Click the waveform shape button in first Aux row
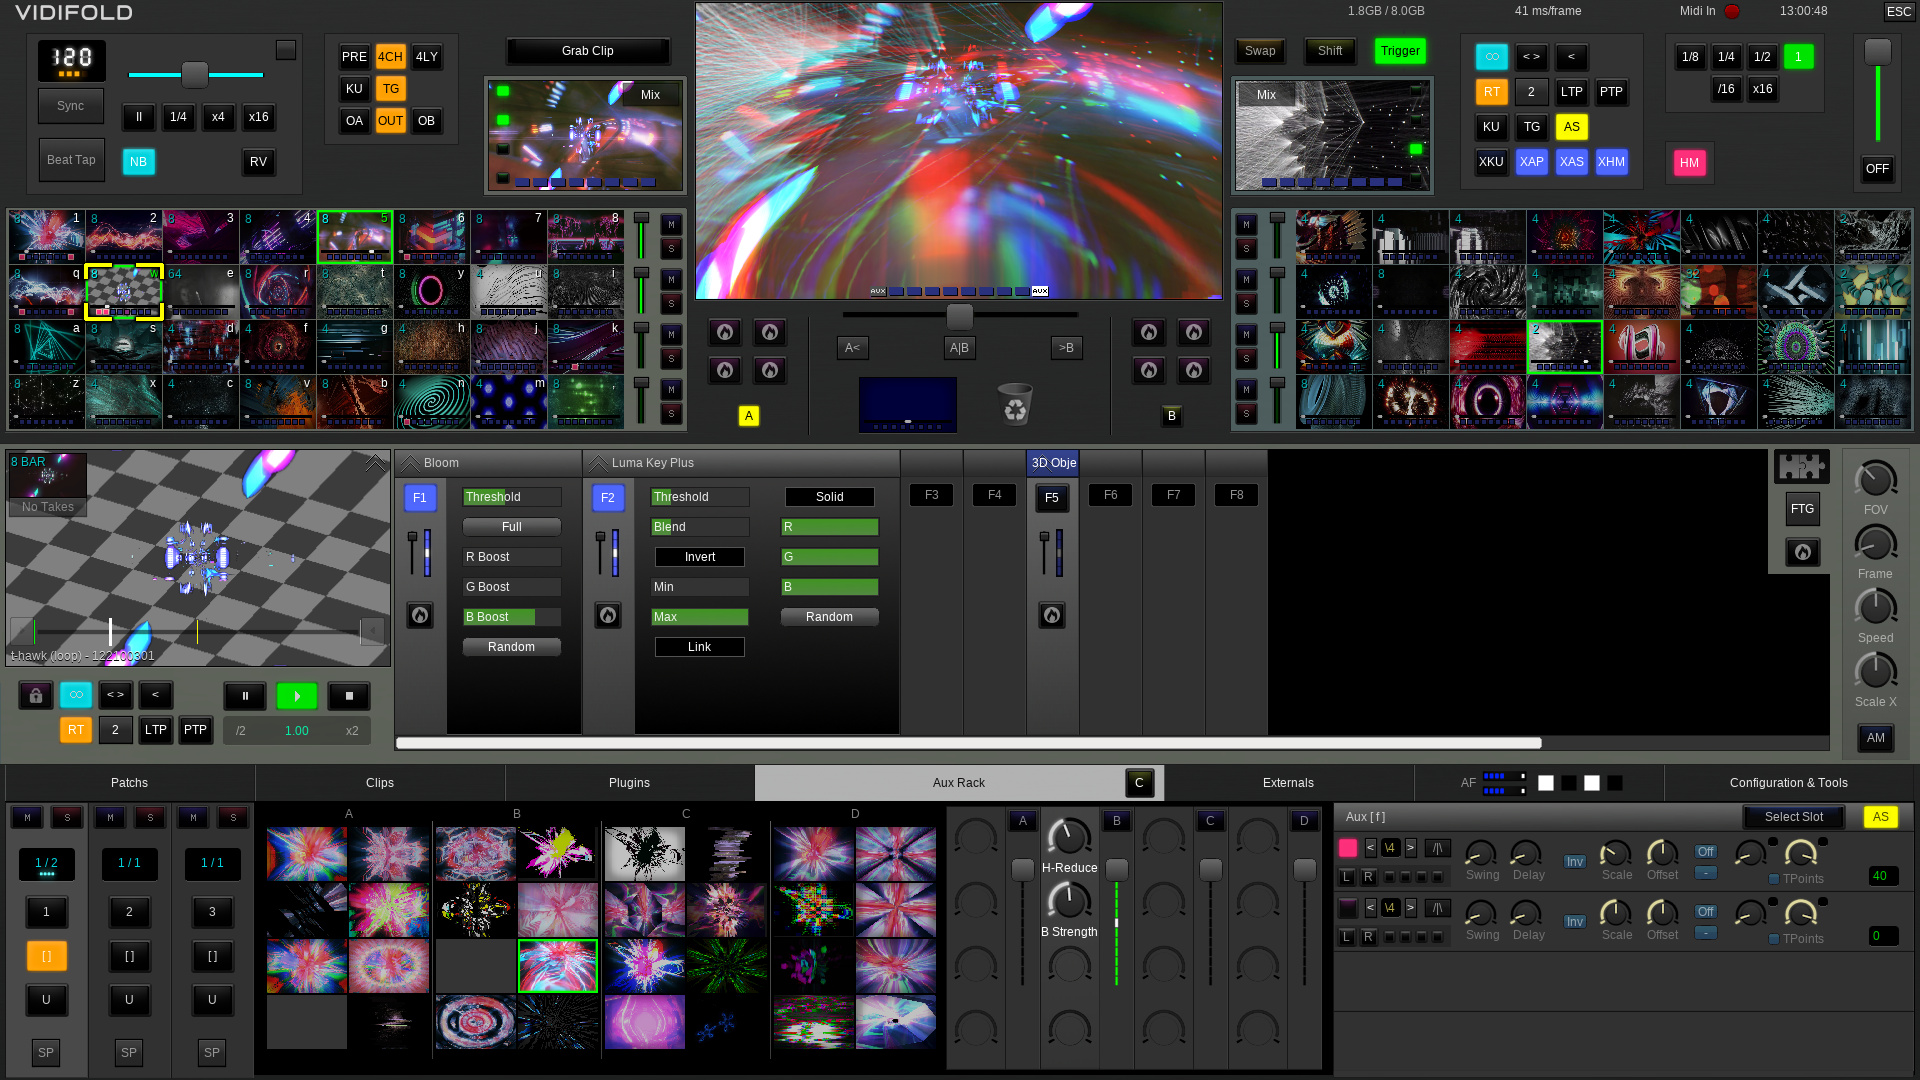 1437,848
